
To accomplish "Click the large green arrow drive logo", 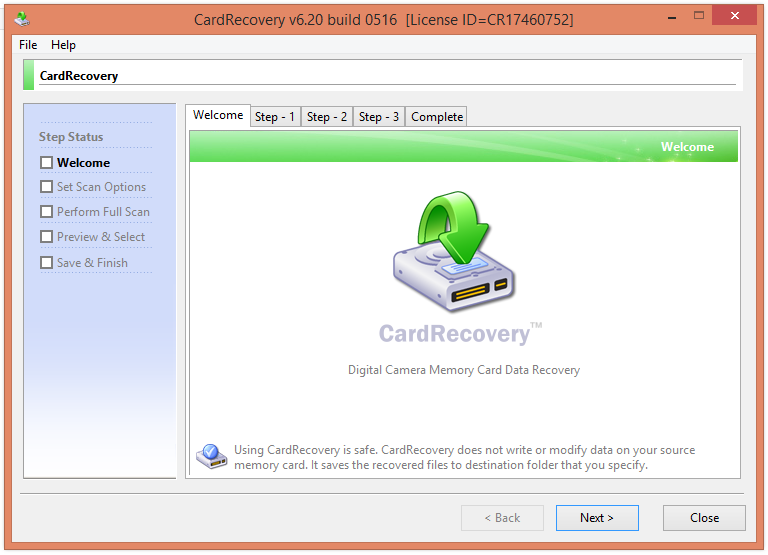I will click(454, 251).
